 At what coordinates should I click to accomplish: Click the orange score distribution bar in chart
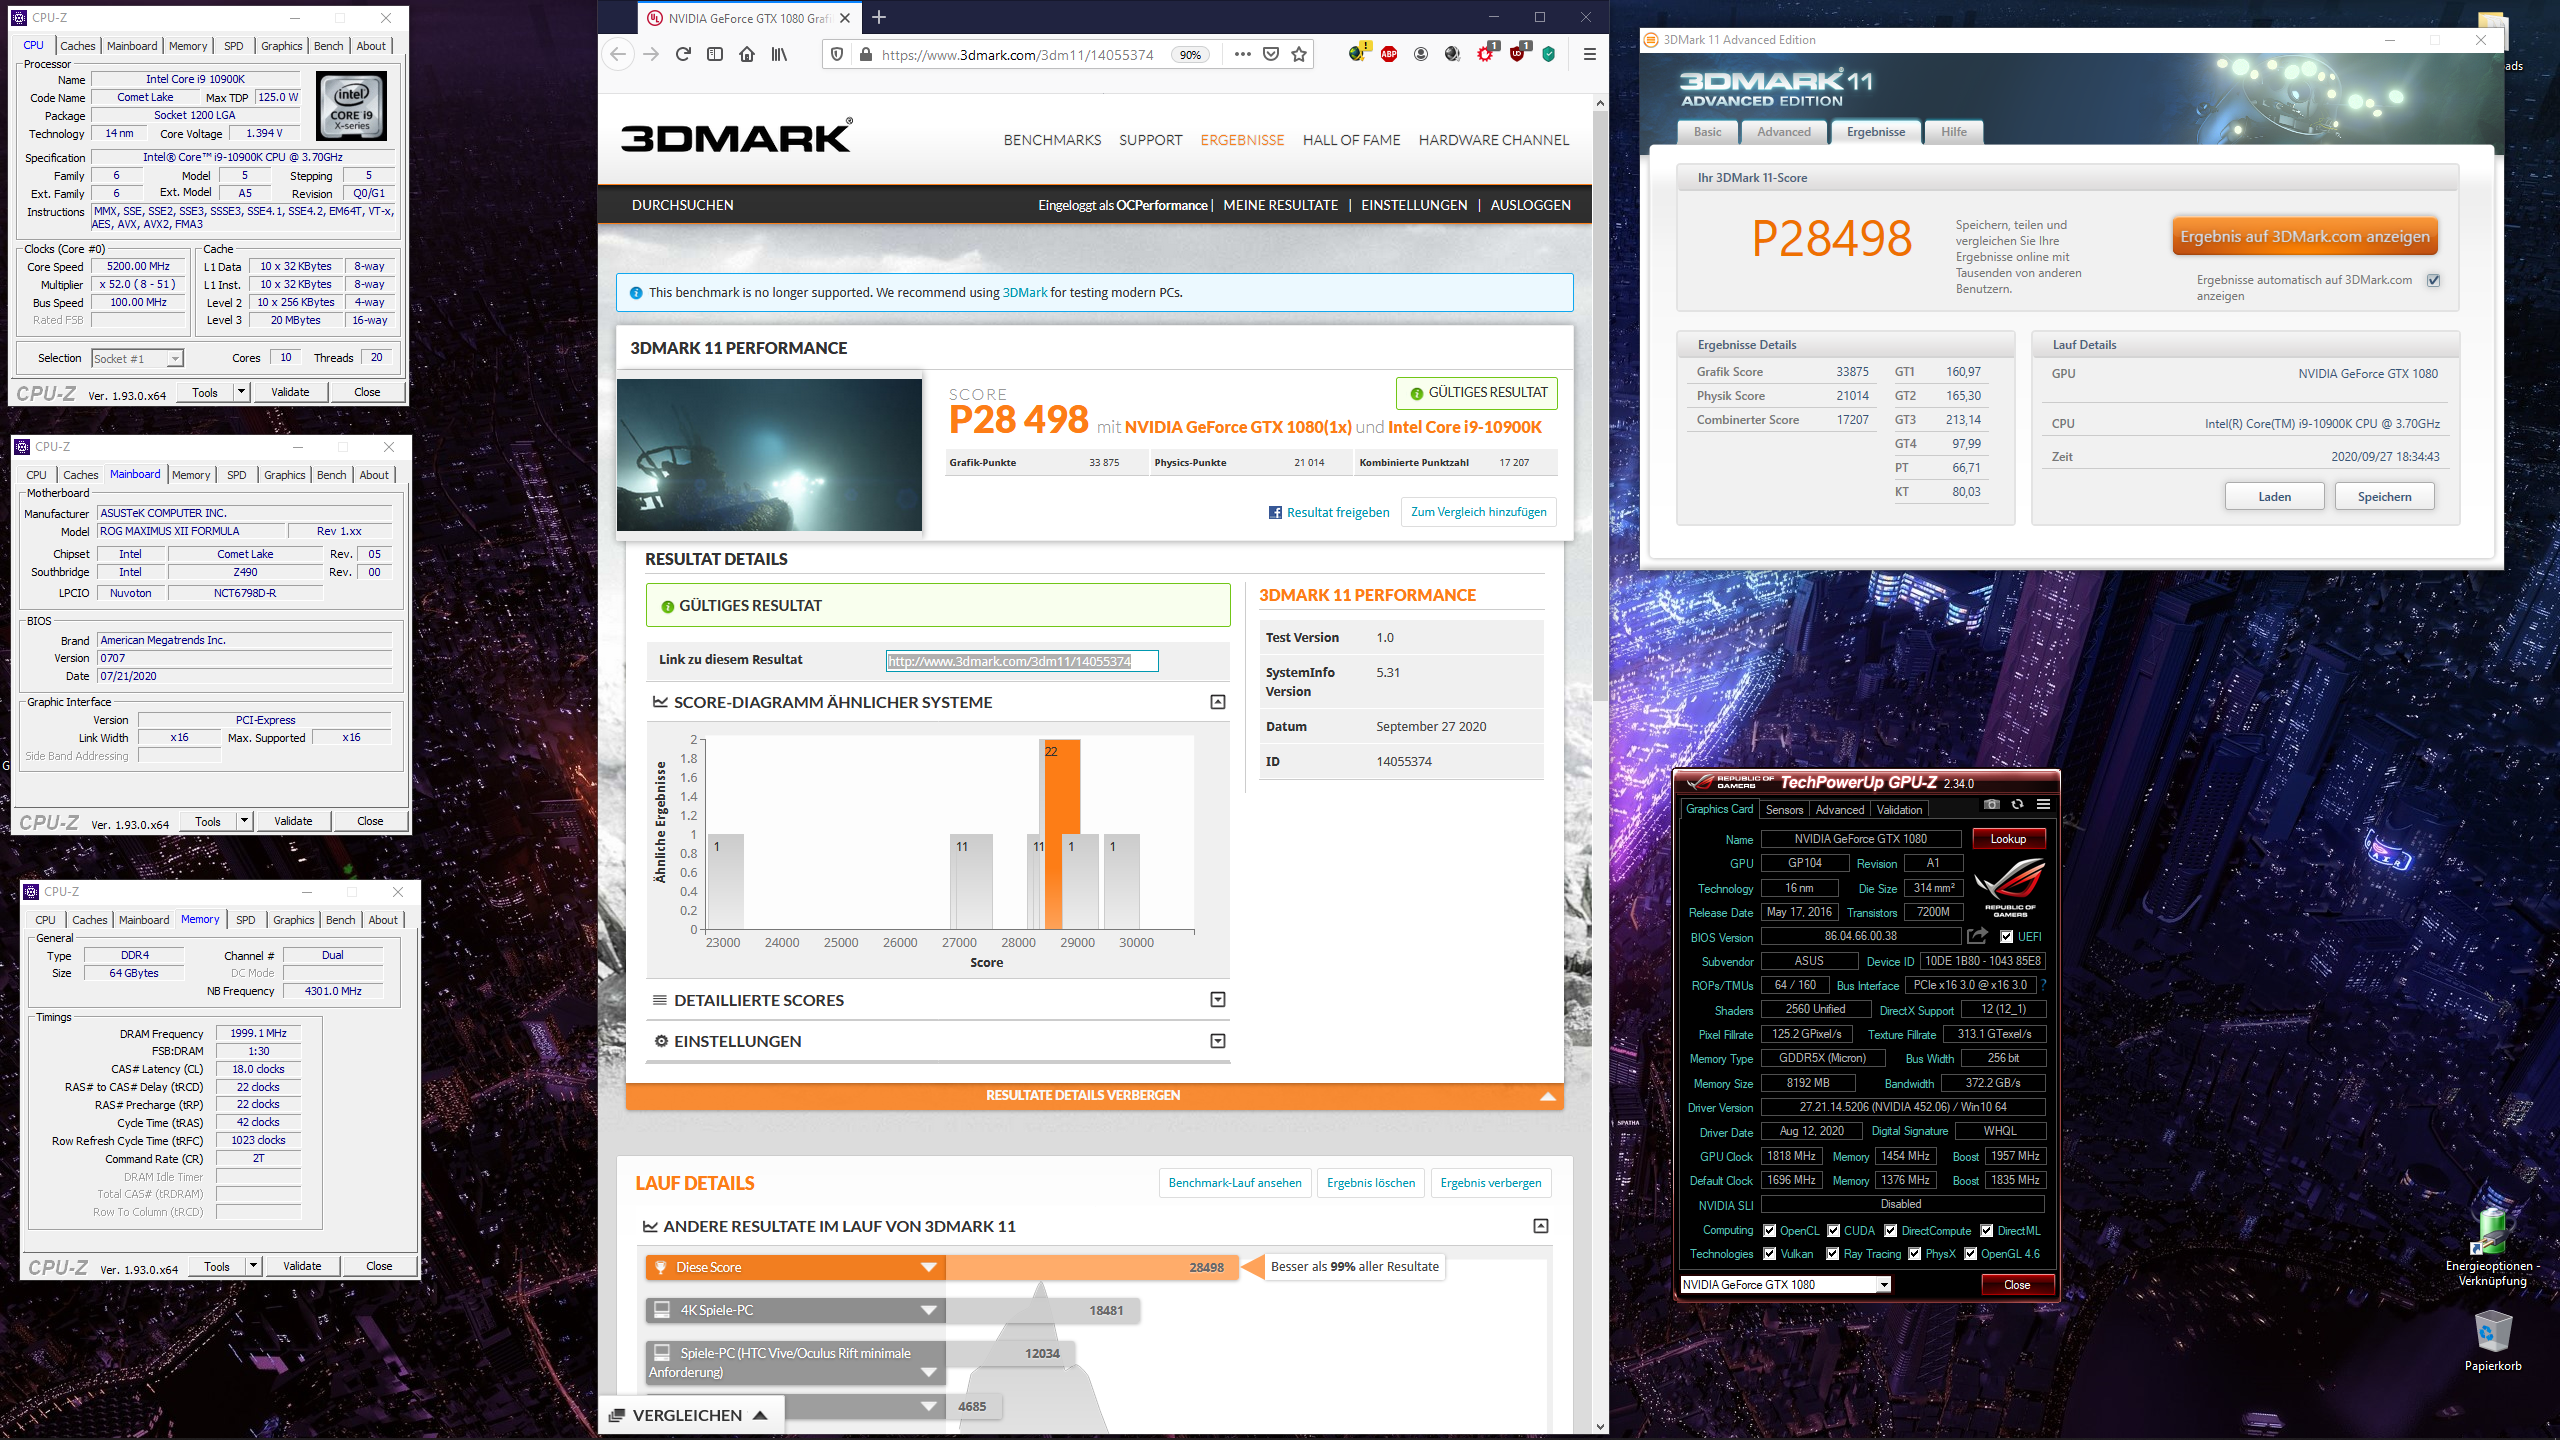pos(1062,835)
